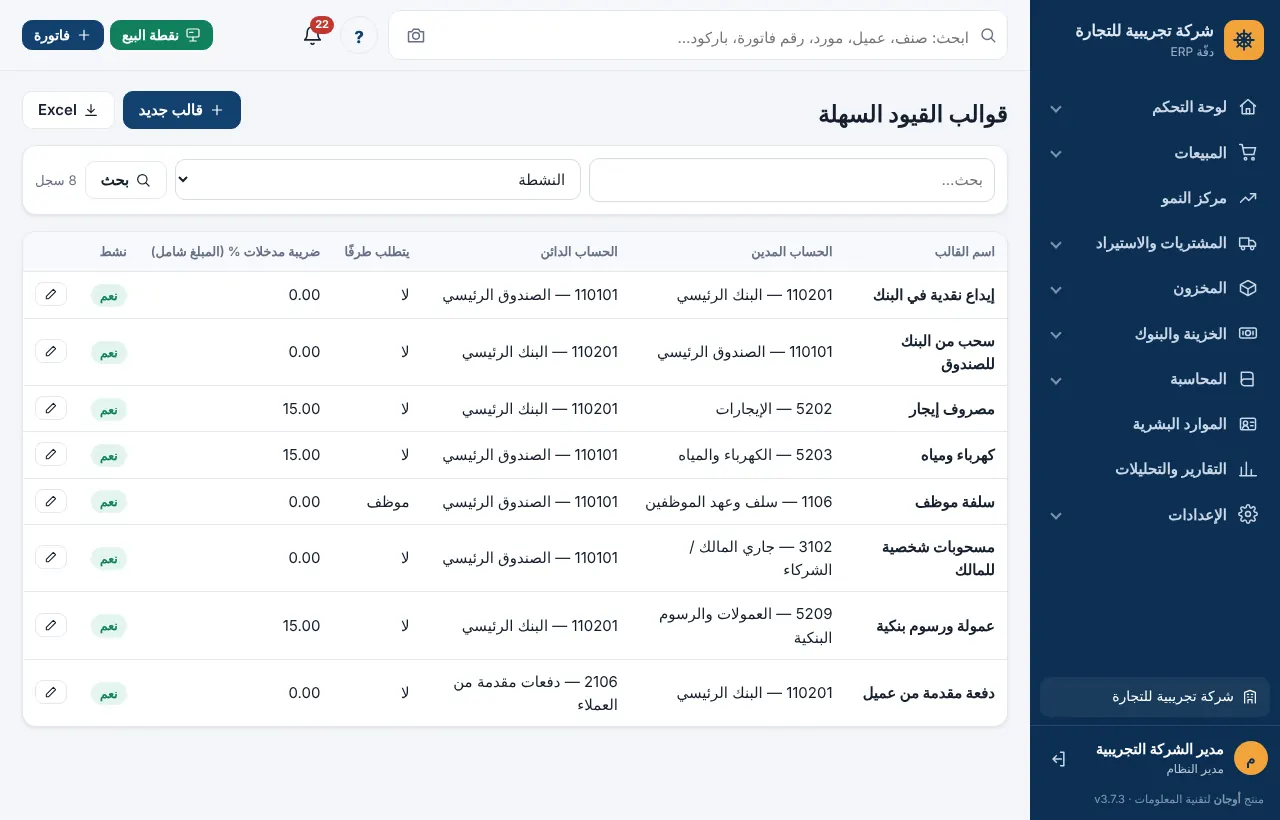This screenshot has width=1280, height=820.
Task: Sort by اسم القالب column header
Action: 964,251
